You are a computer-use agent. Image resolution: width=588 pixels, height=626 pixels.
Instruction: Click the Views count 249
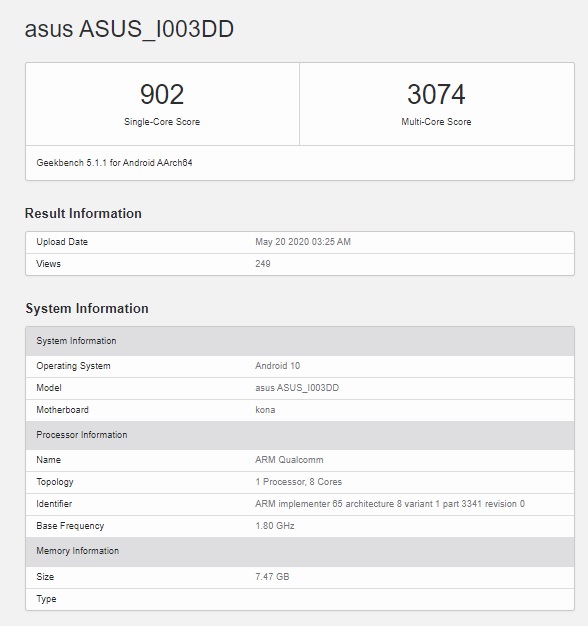263,264
